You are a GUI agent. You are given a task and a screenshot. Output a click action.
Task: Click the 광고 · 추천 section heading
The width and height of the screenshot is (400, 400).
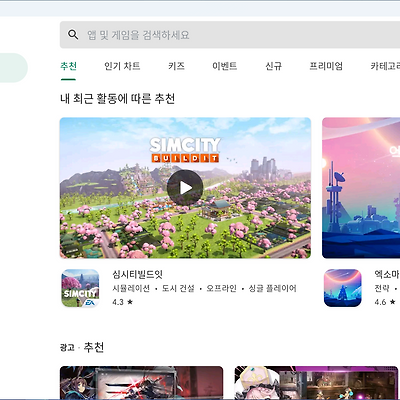click(82, 347)
